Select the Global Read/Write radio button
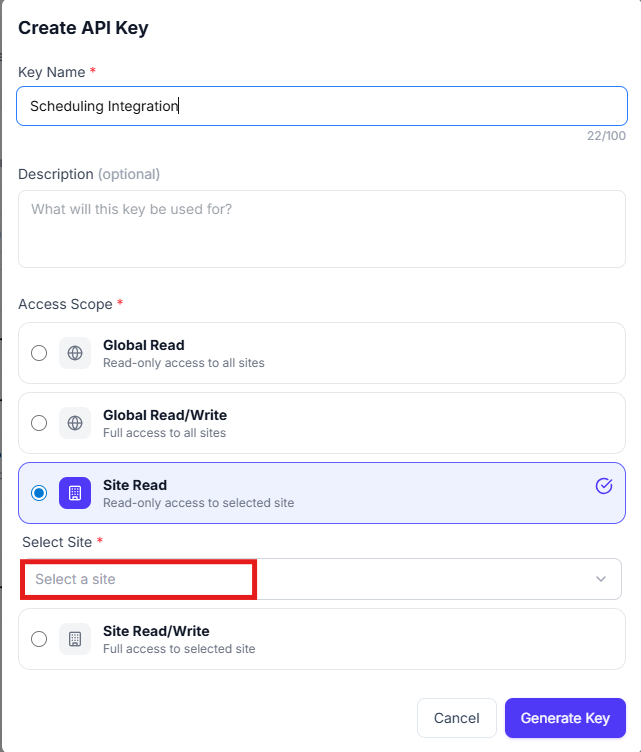 coord(39,423)
